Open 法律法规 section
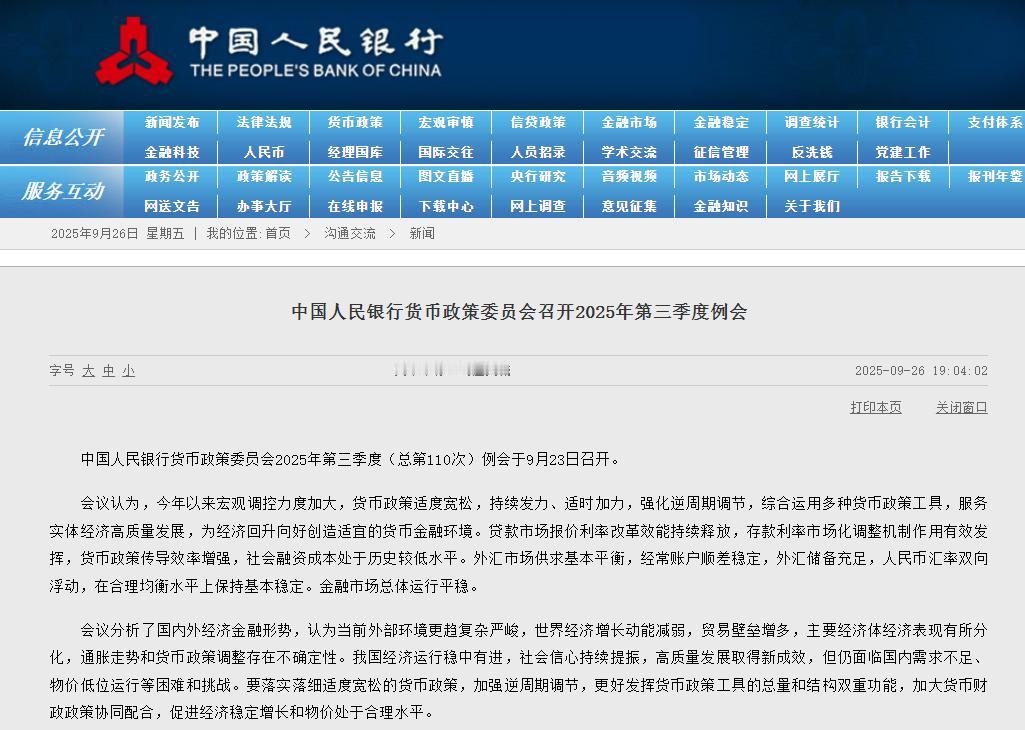The image size is (1025, 730). point(263,122)
